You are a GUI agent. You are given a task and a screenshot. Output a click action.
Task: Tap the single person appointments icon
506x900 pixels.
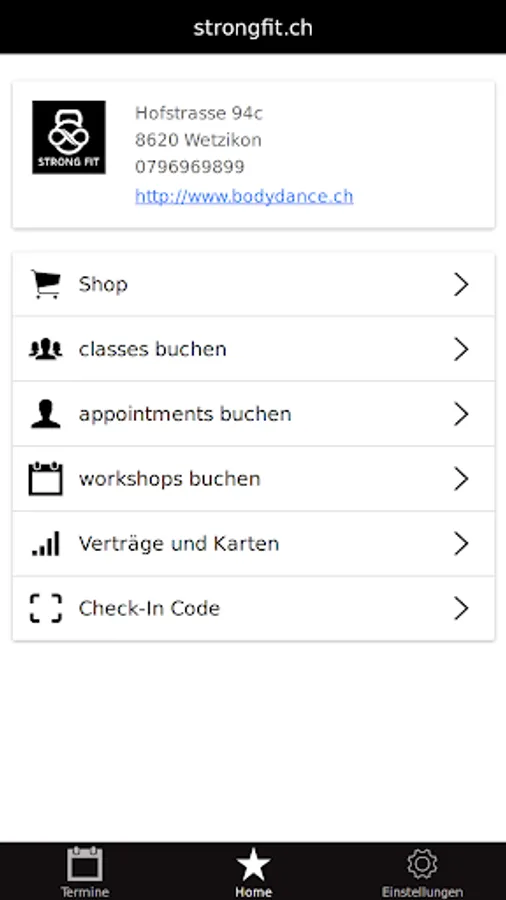tap(45, 414)
